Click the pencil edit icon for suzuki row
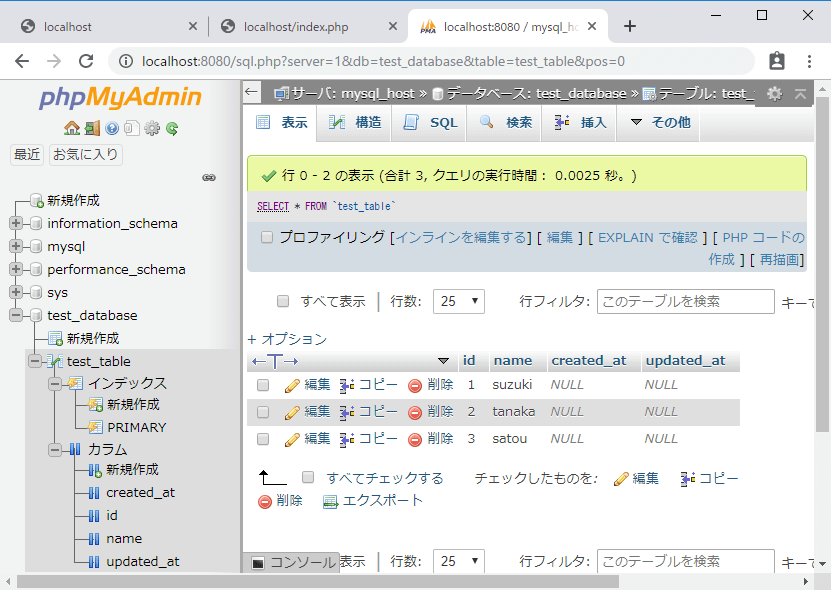 click(x=292, y=385)
